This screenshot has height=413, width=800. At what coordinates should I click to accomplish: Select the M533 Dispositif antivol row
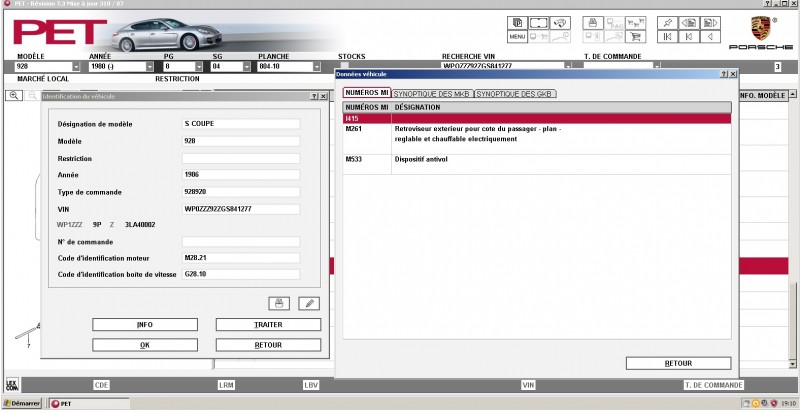537,164
